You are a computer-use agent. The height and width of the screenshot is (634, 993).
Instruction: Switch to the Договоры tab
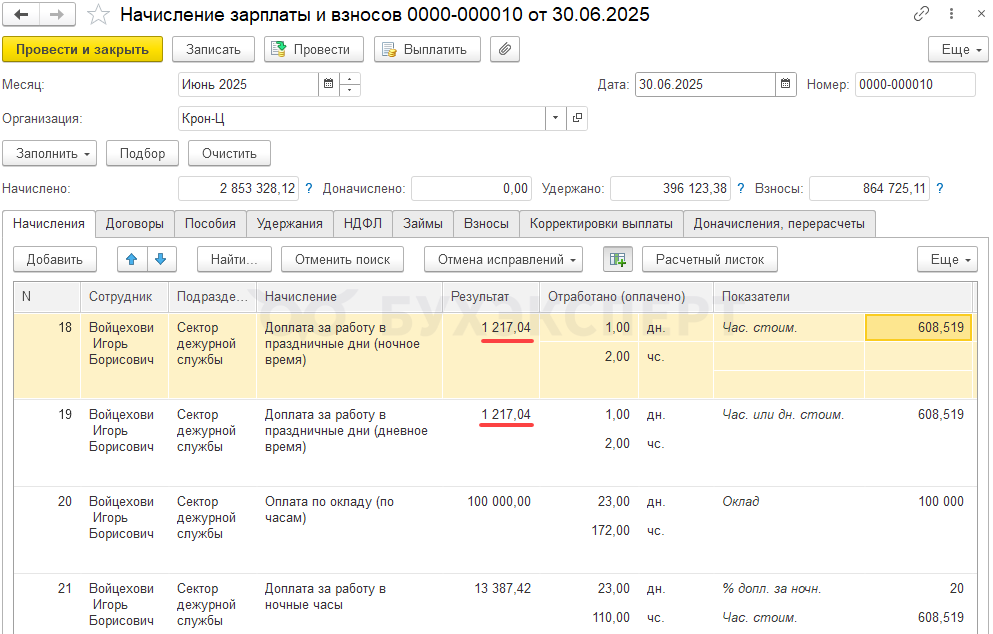pyautogui.click(x=134, y=224)
